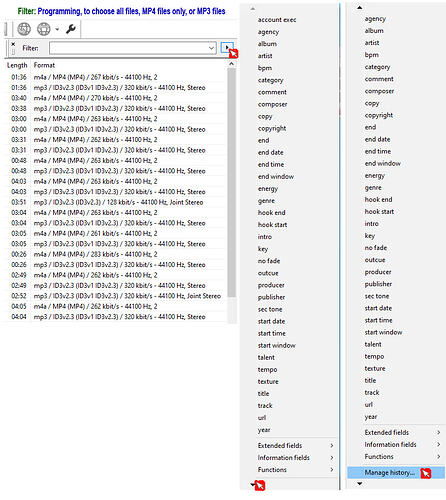
Task: Choose 'intro' in the right-hand menu
Action: 372,224
